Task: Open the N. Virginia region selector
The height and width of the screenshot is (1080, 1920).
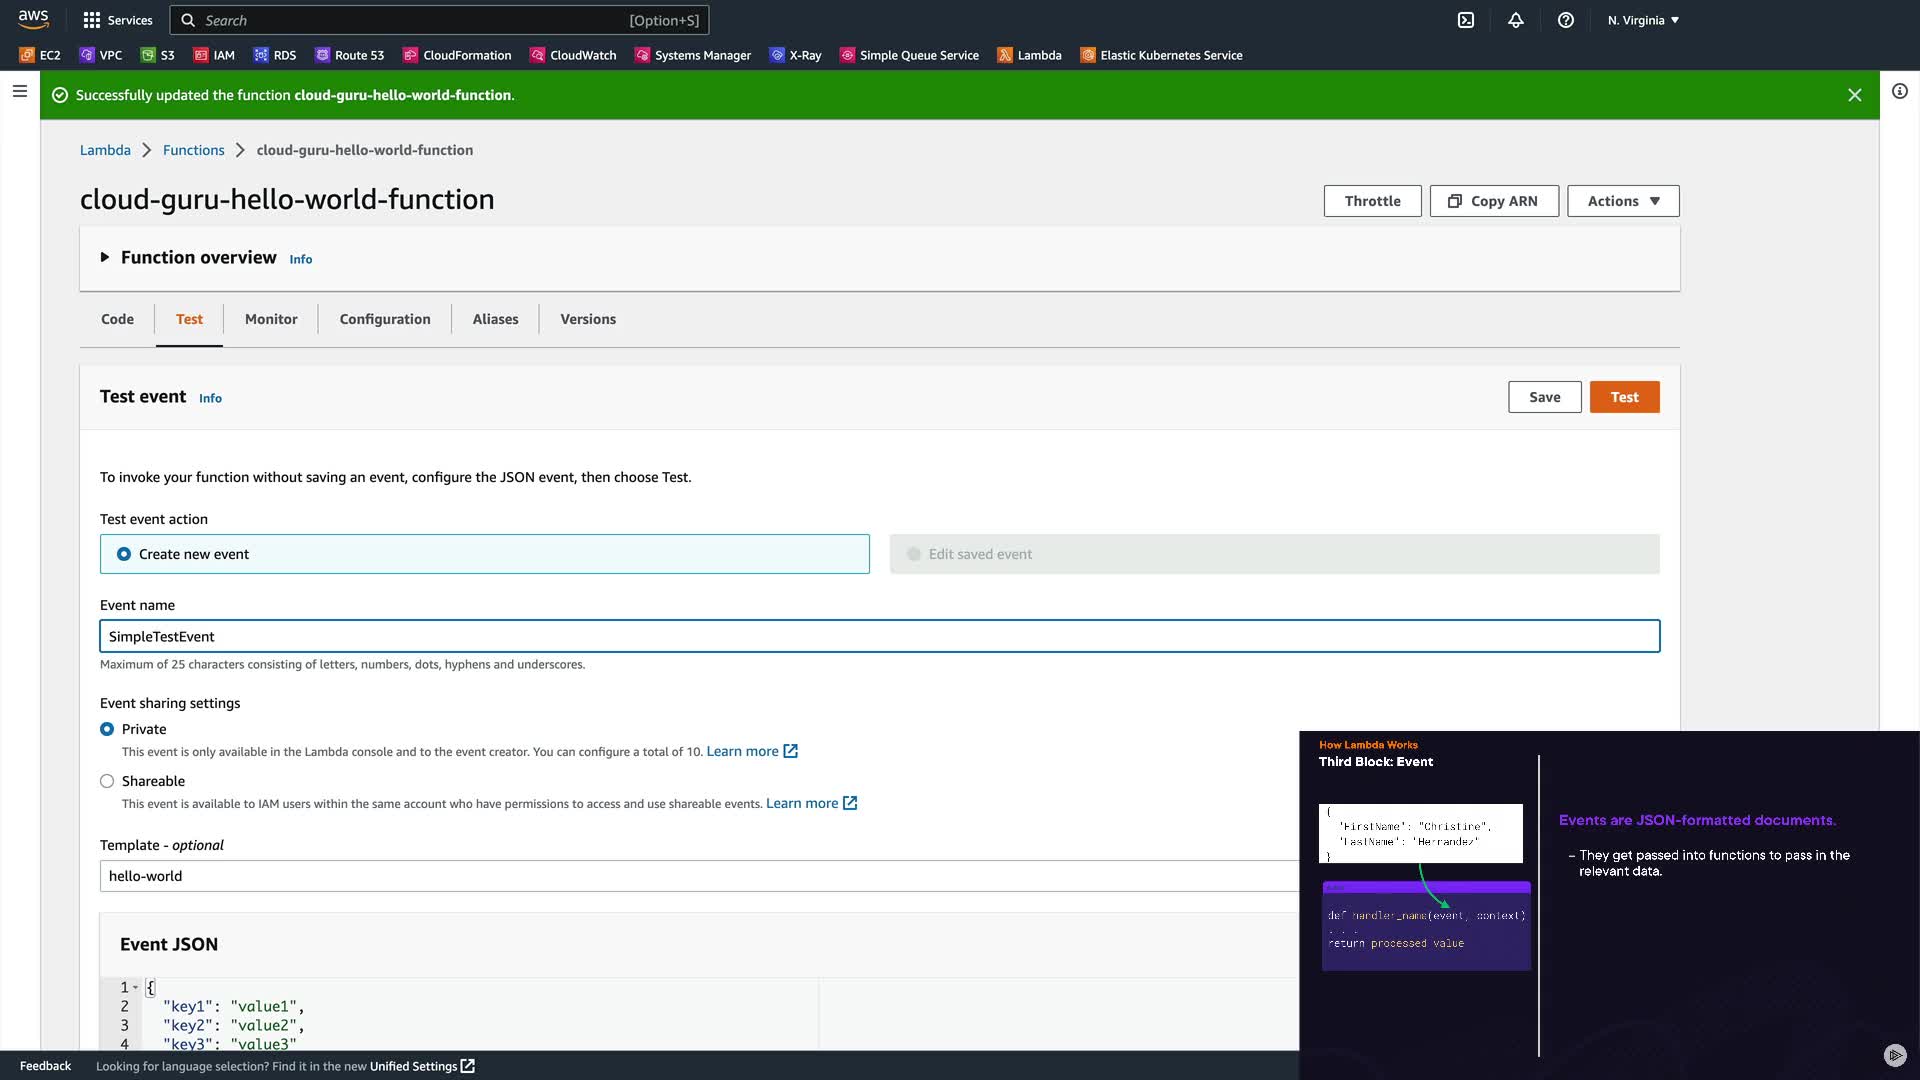Action: pos(1643,20)
